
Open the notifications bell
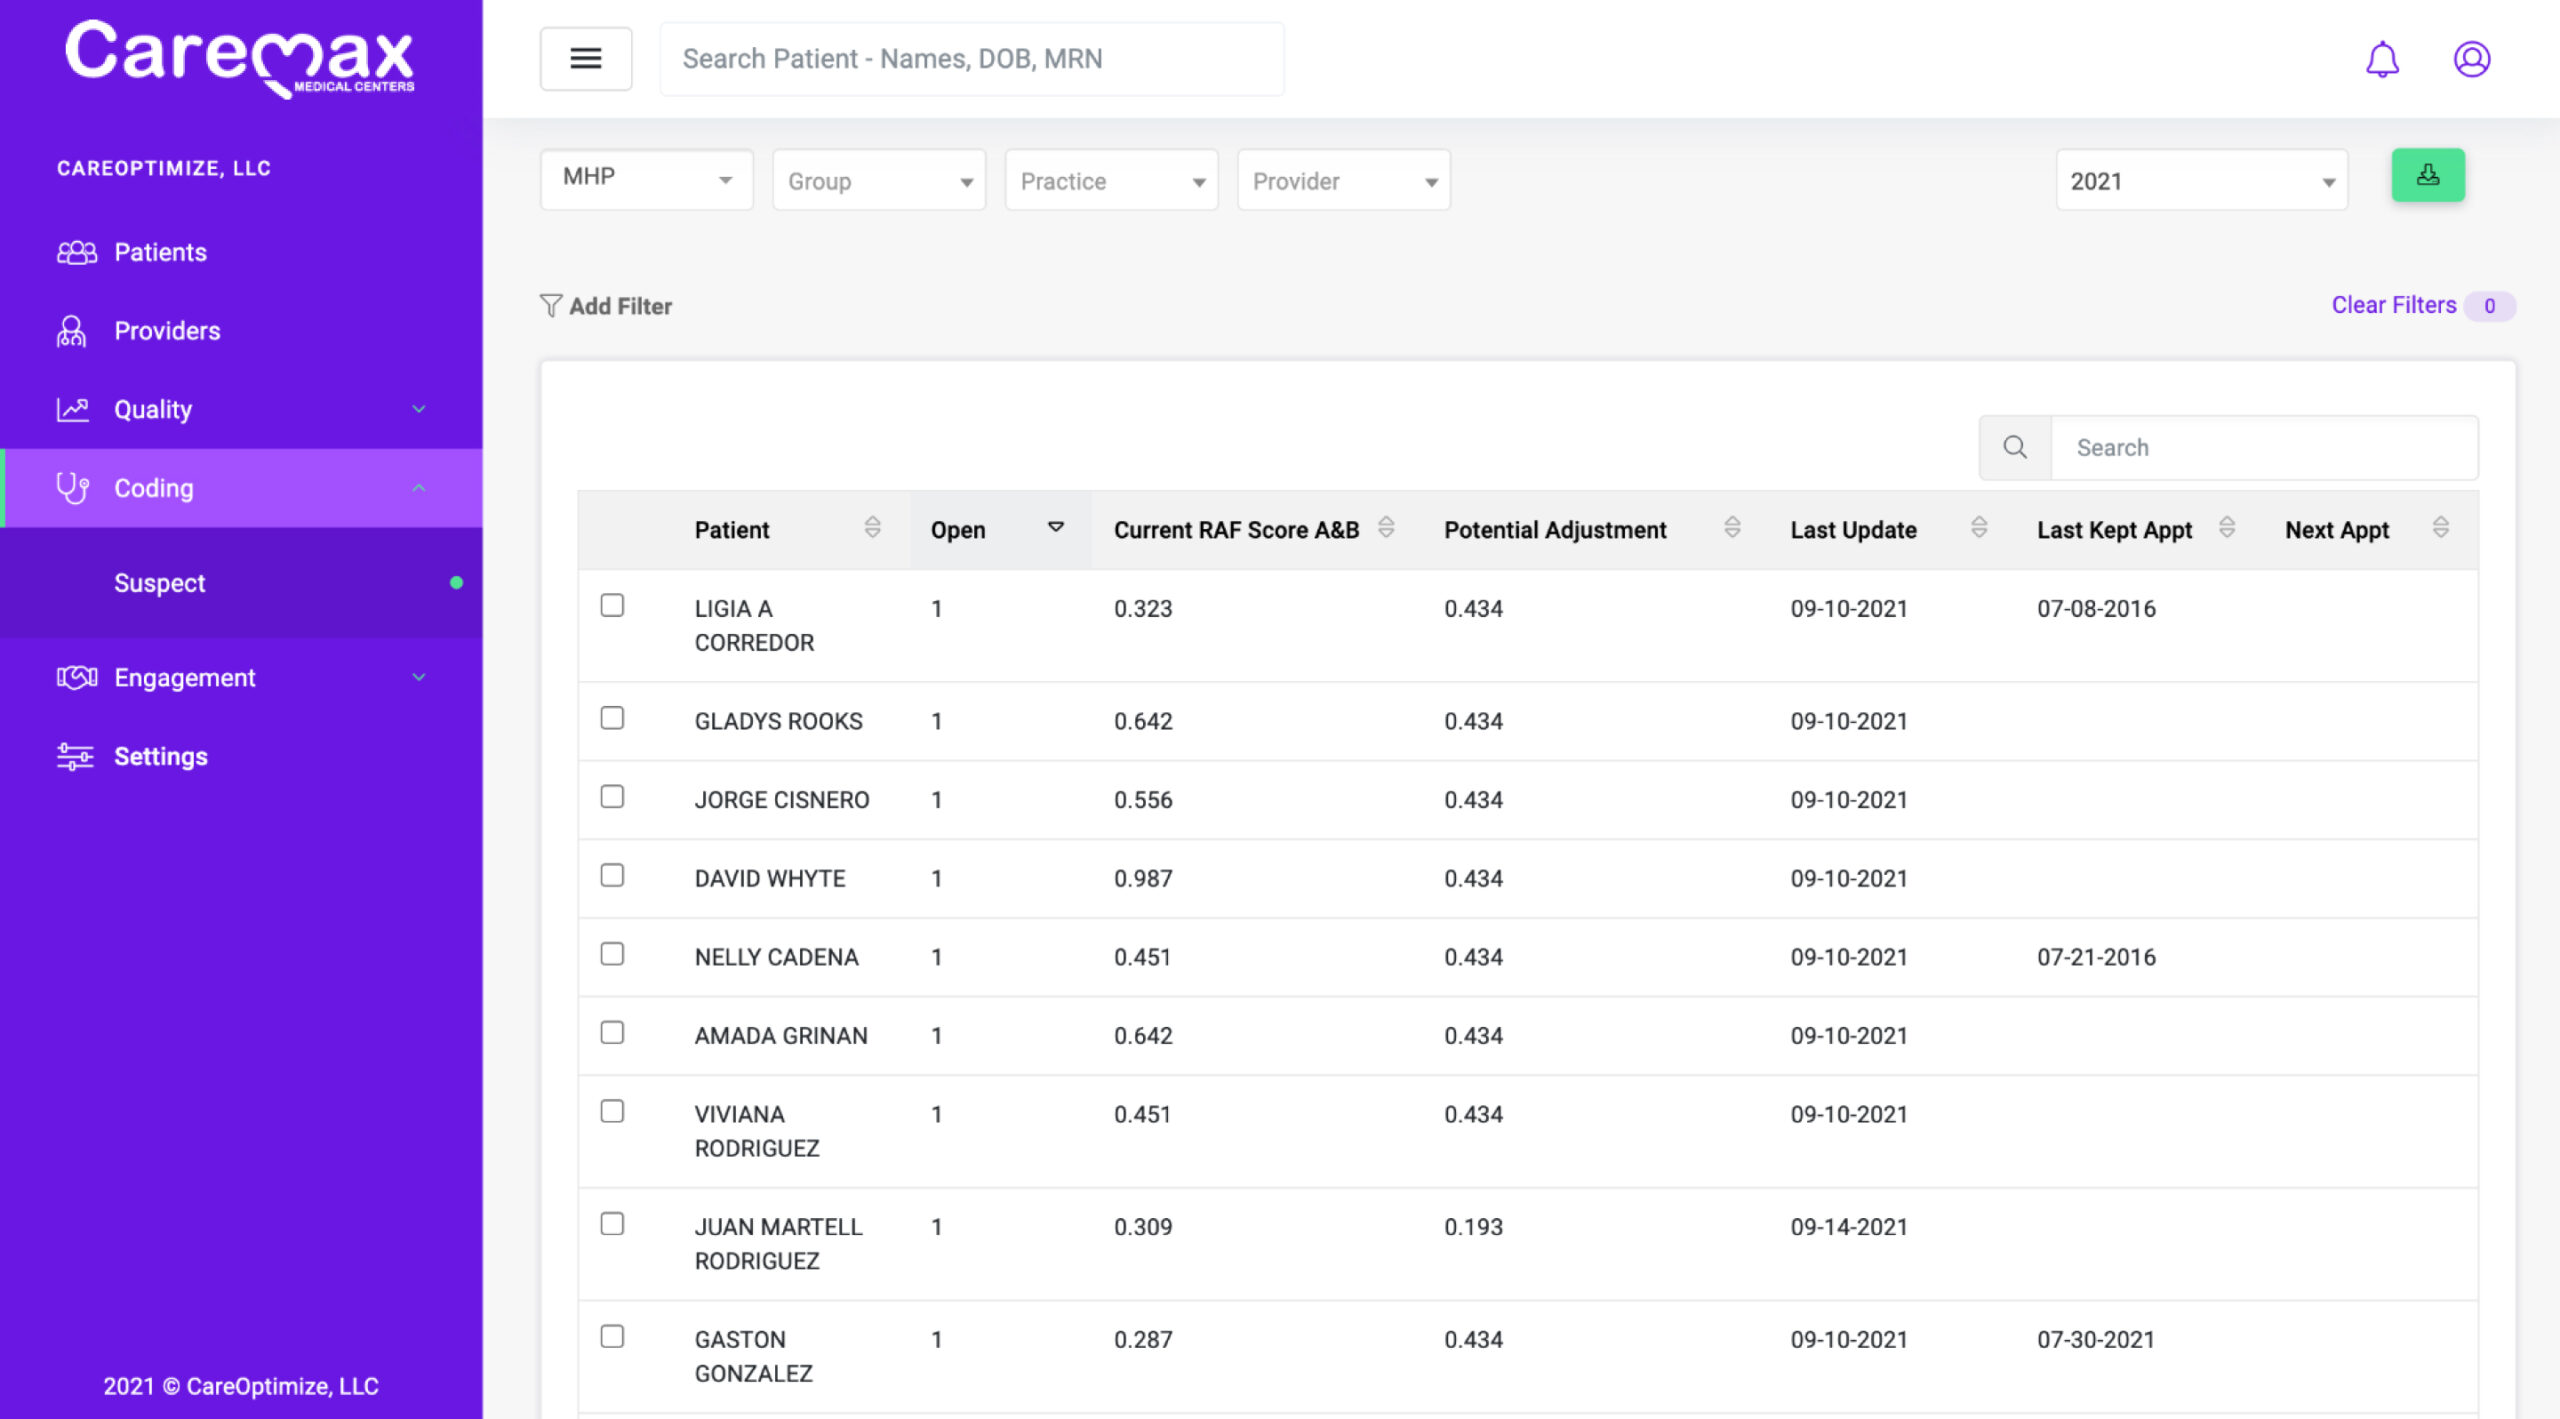pyautogui.click(x=2382, y=59)
